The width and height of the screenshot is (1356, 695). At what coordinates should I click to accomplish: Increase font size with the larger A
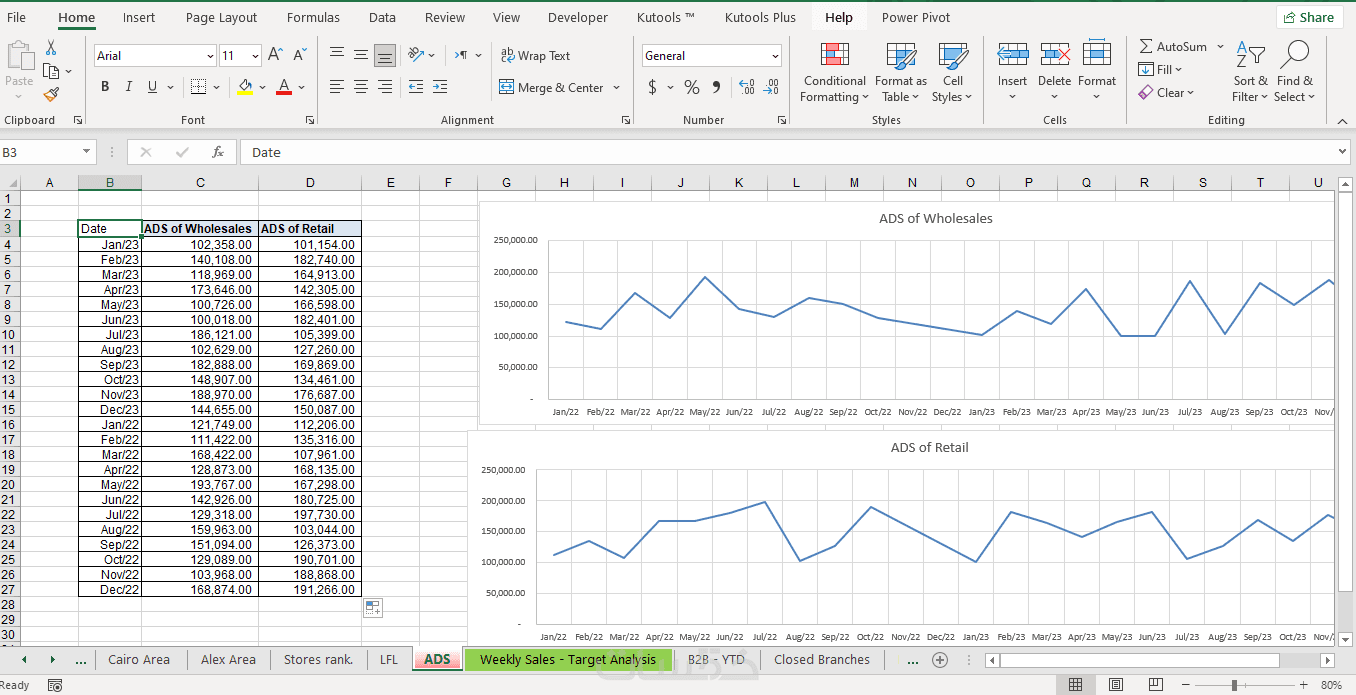pyautogui.click(x=275, y=55)
